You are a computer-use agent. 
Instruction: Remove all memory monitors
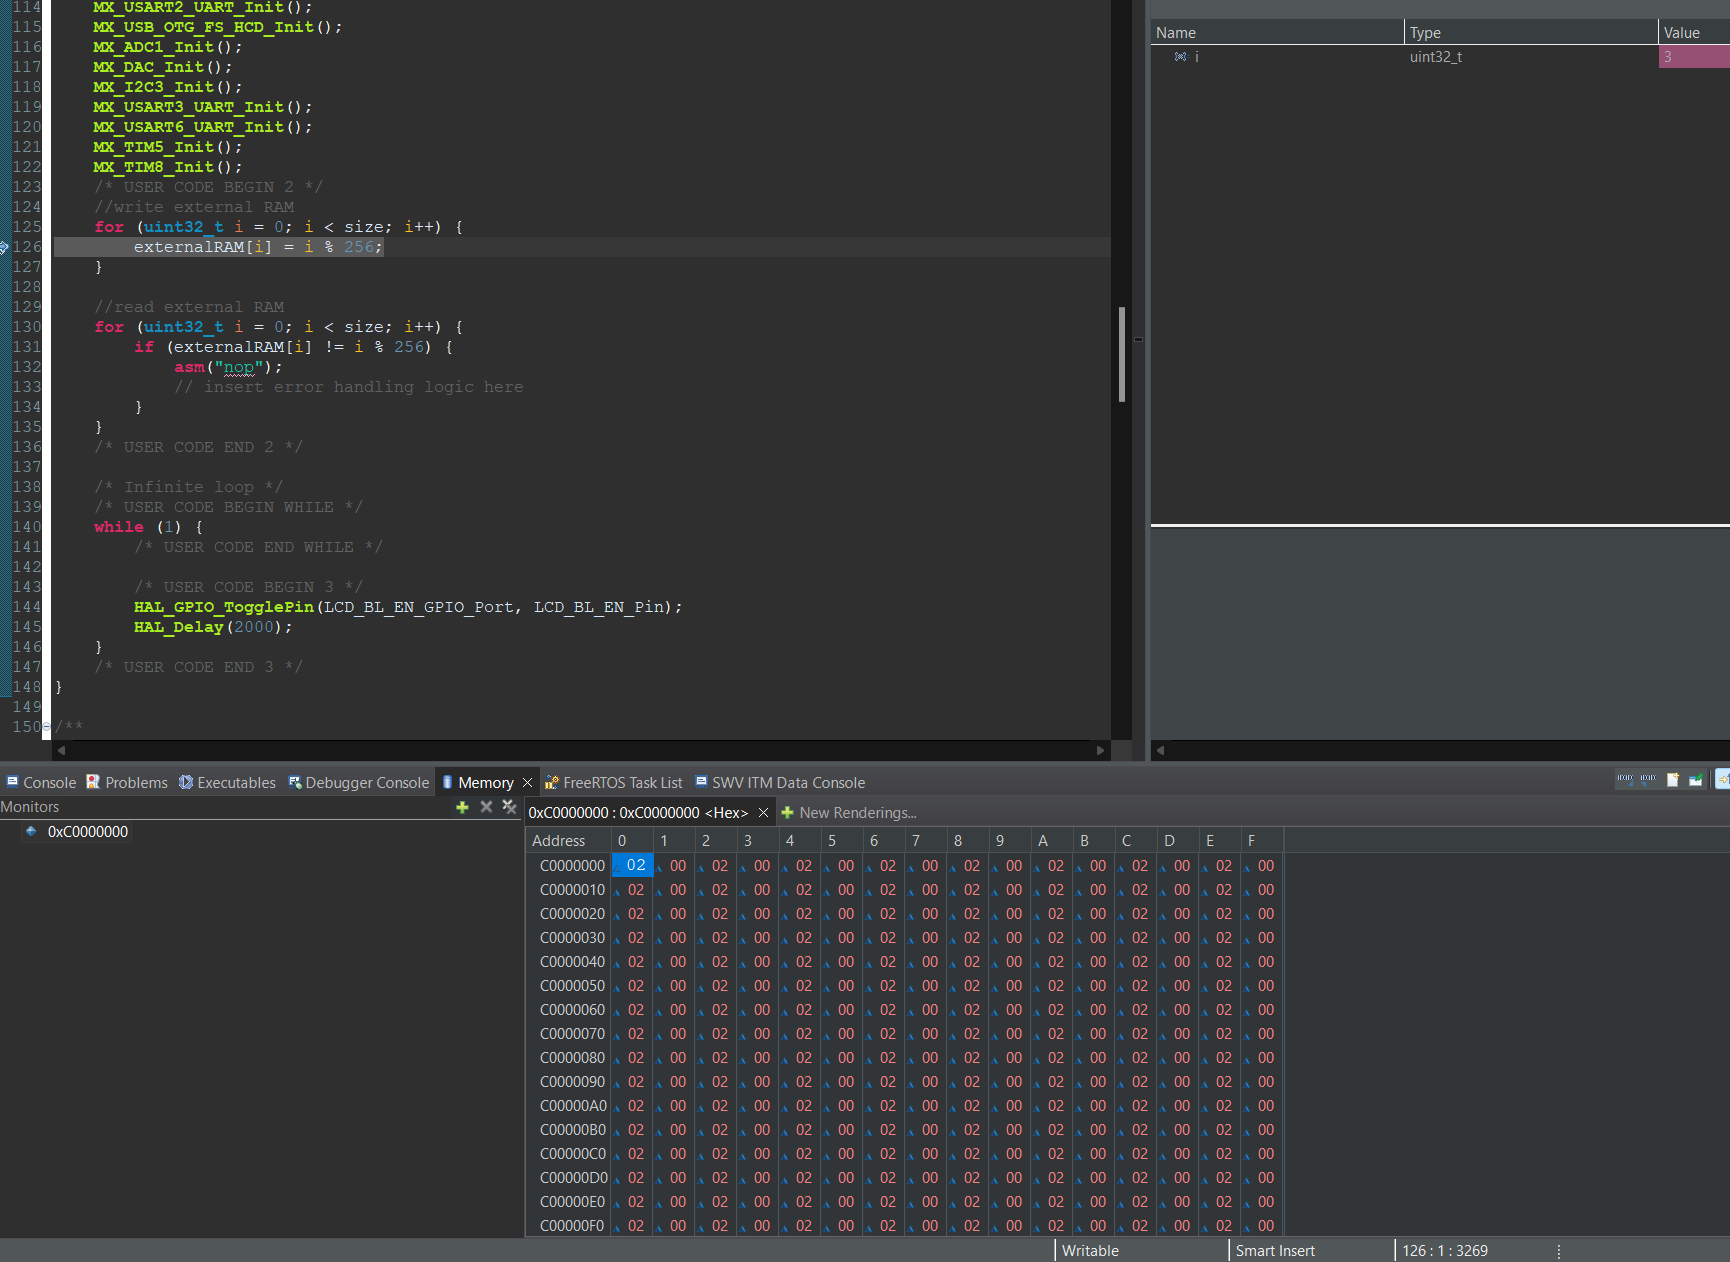pos(510,807)
